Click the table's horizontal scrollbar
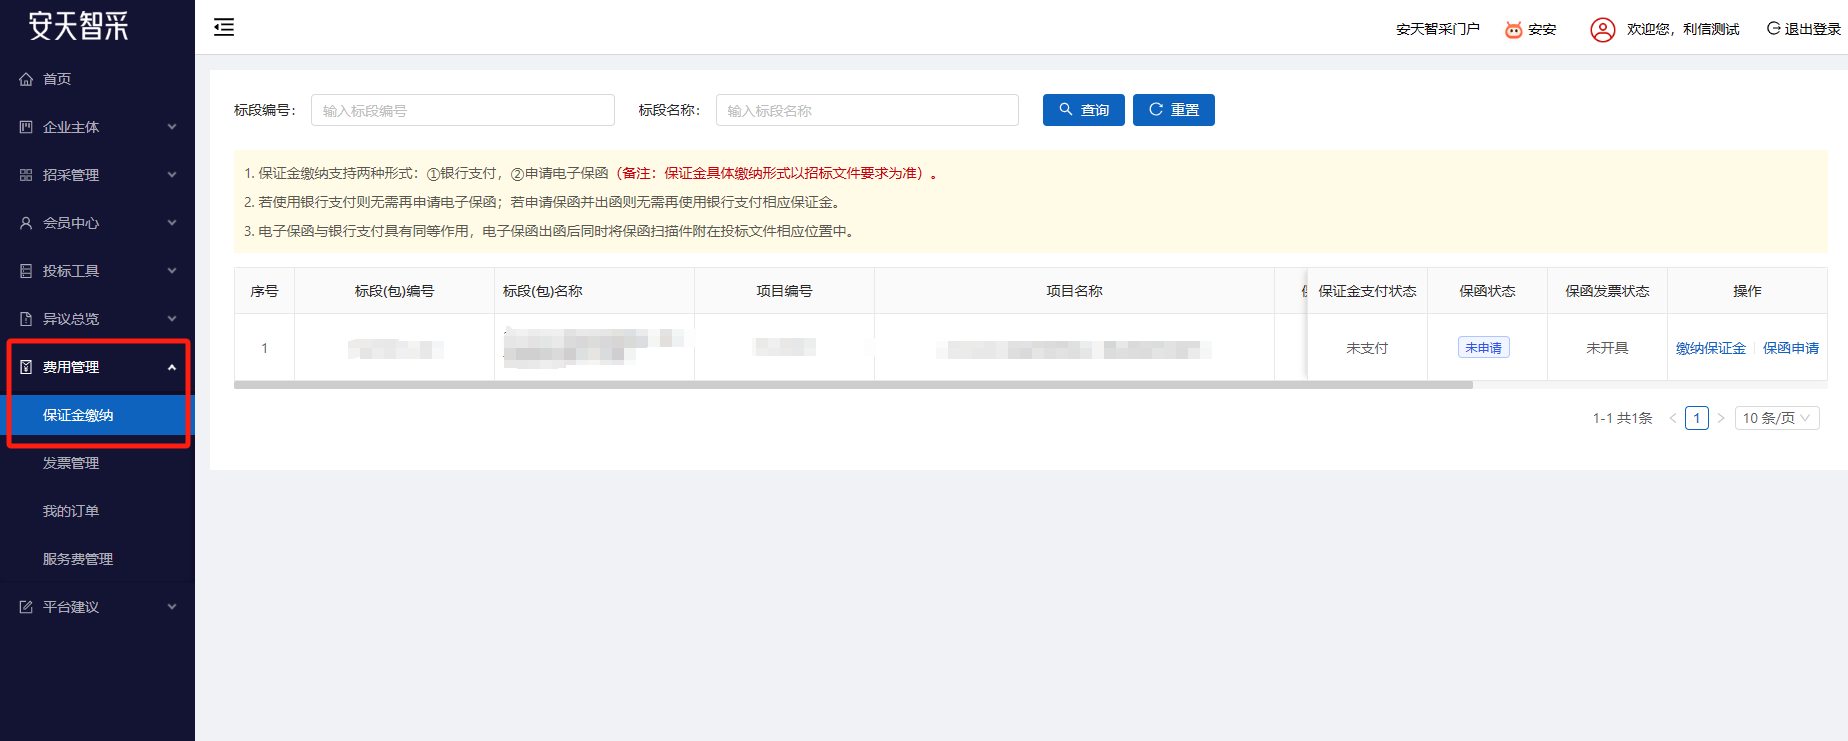The image size is (1848, 741). (x=852, y=385)
